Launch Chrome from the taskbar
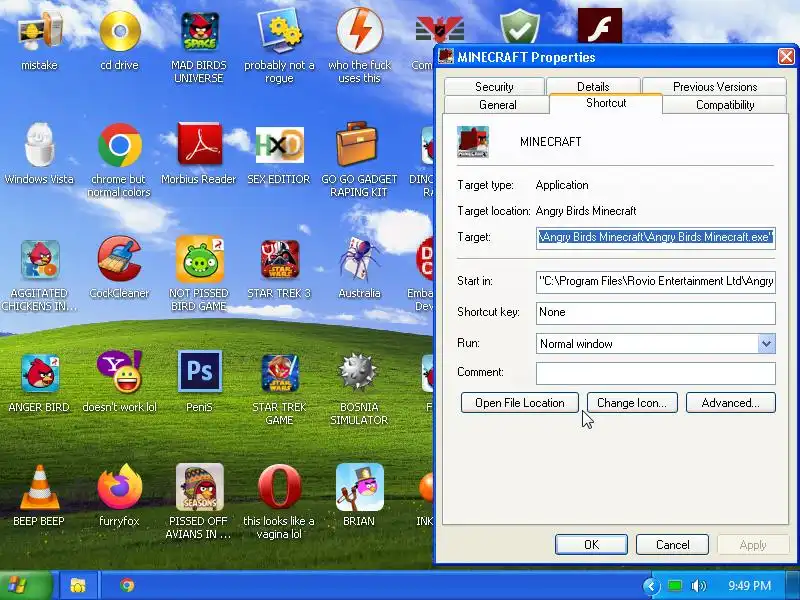The width and height of the screenshot is (800, 600). (128, 585)
